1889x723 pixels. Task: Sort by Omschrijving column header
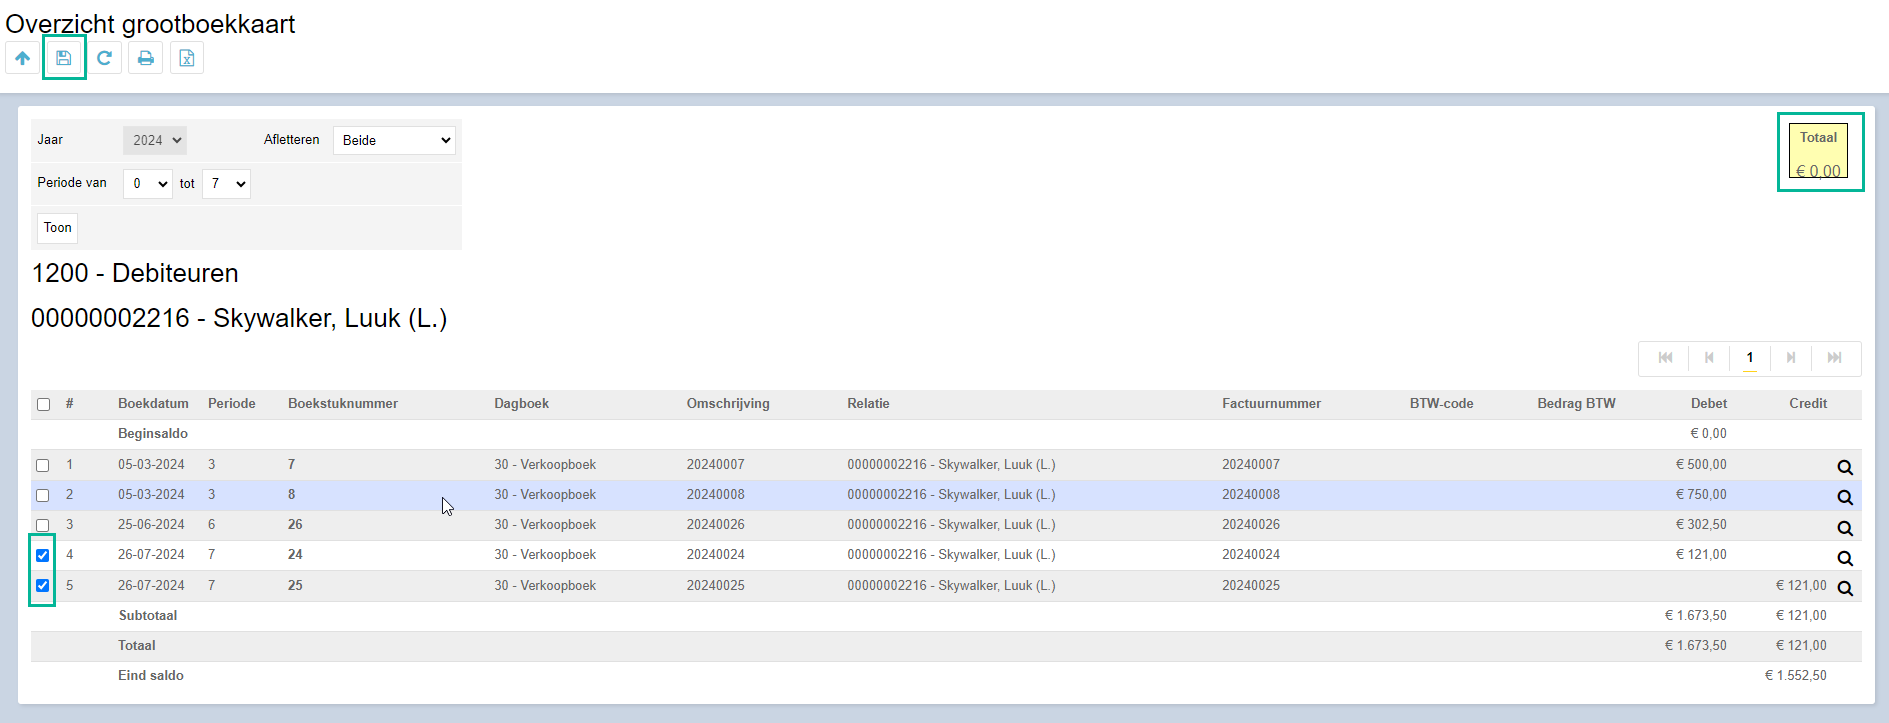tap(728, 404)
